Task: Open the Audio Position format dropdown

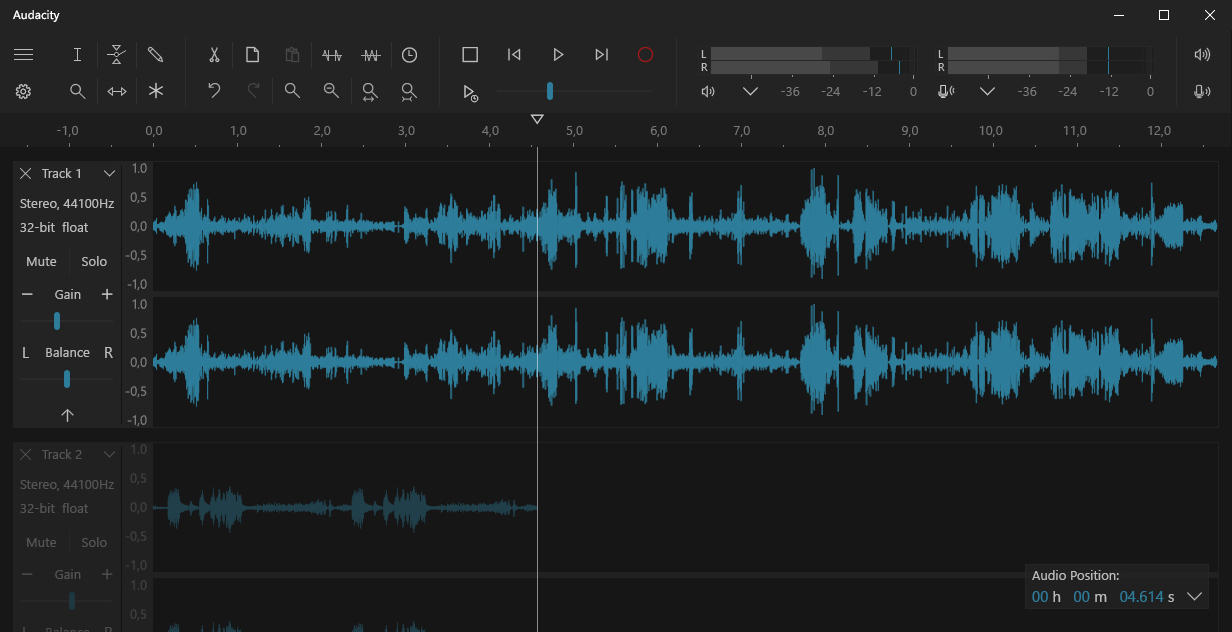Action: [1194, 596]
